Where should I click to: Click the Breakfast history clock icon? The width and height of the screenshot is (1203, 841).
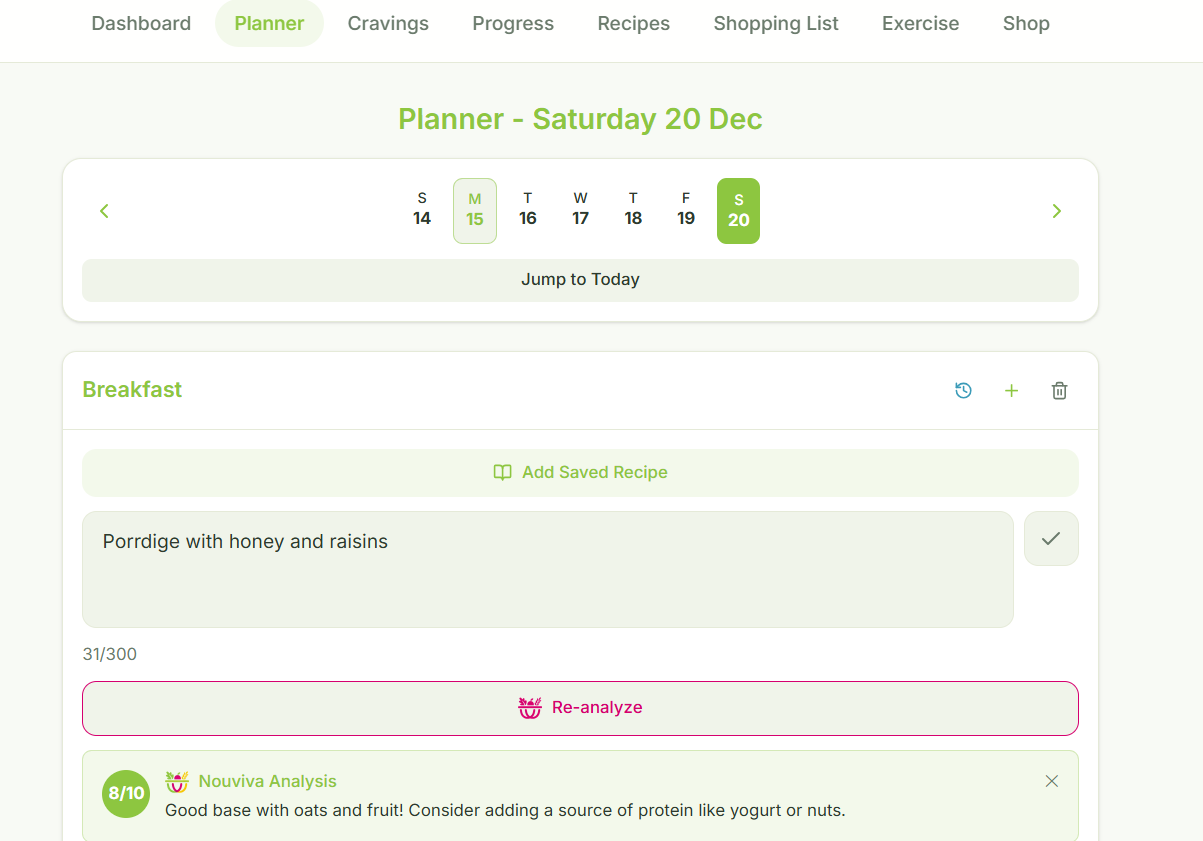pos(963,391)
